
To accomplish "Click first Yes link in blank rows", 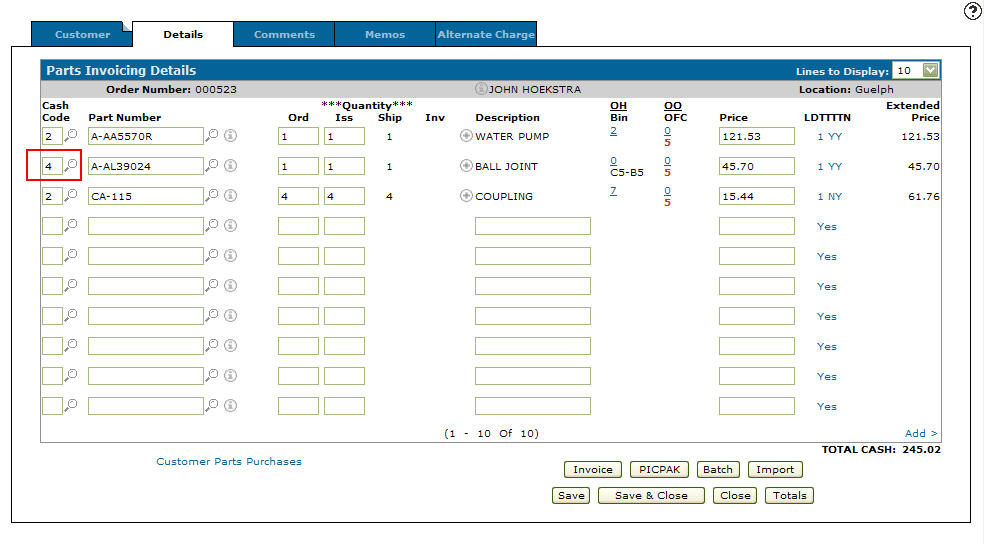I will tap(826, 227).
